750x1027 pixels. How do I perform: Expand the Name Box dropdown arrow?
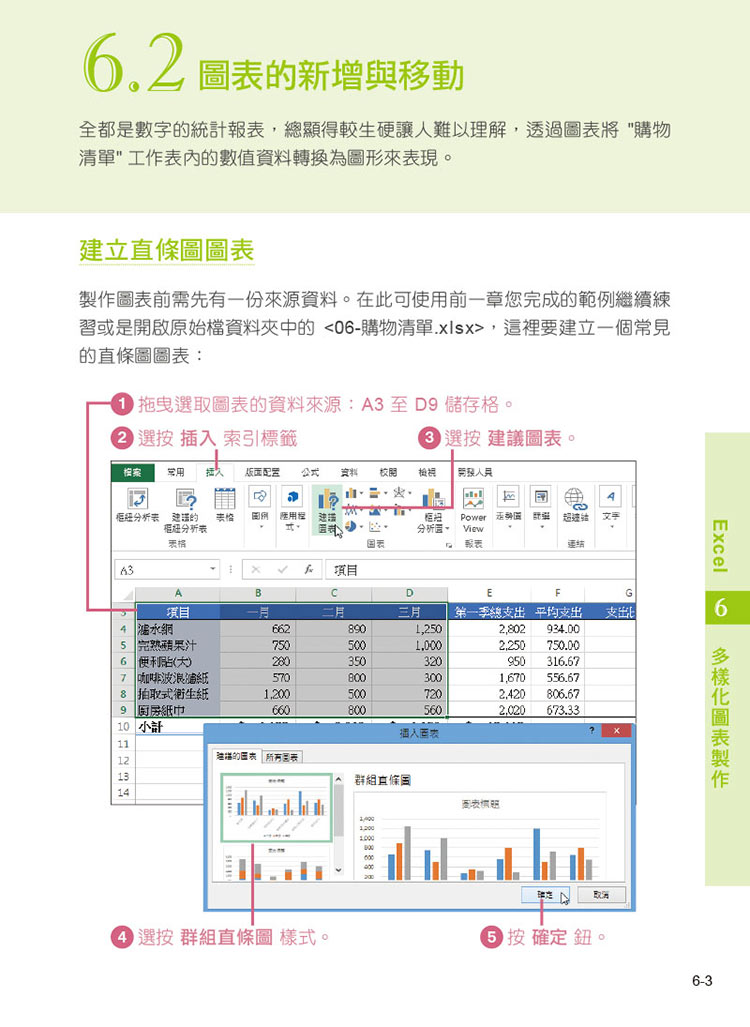[213, 569]
